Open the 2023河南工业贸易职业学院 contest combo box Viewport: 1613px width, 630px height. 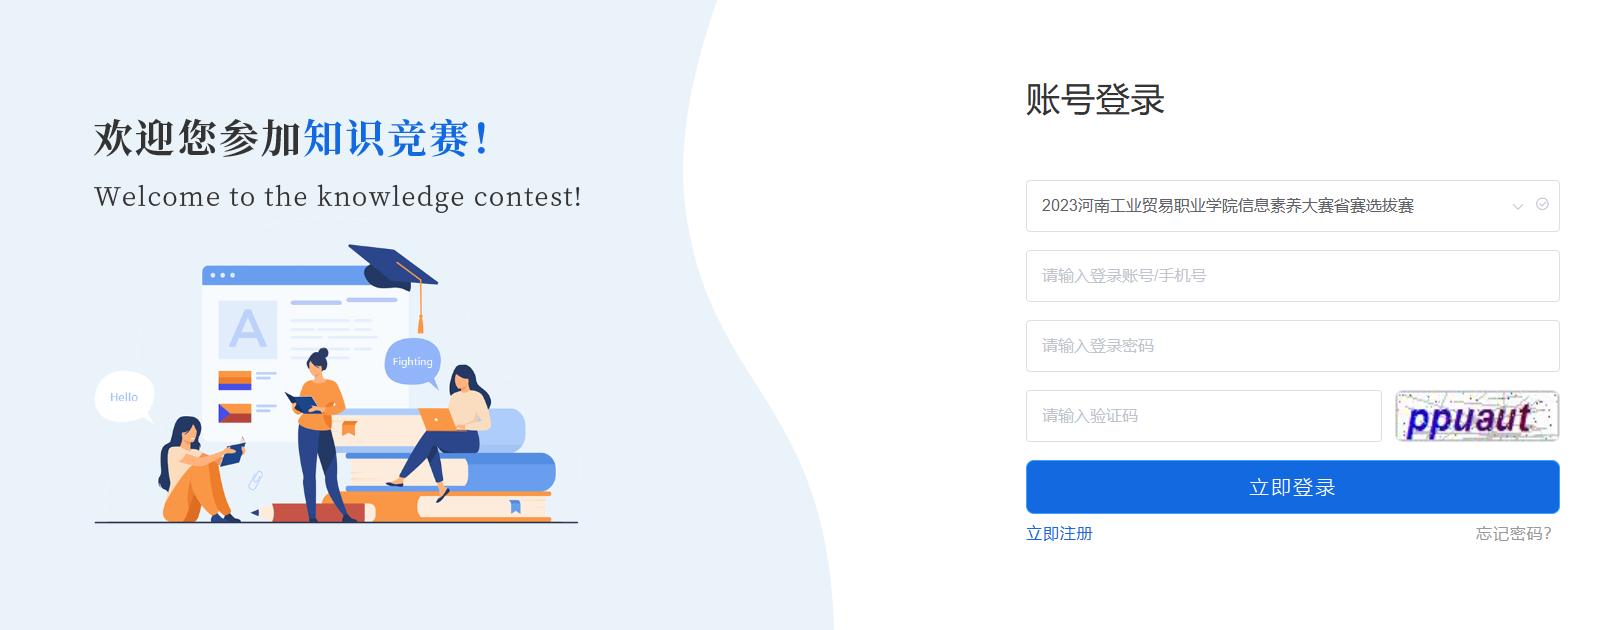[x=1260, y=206]
